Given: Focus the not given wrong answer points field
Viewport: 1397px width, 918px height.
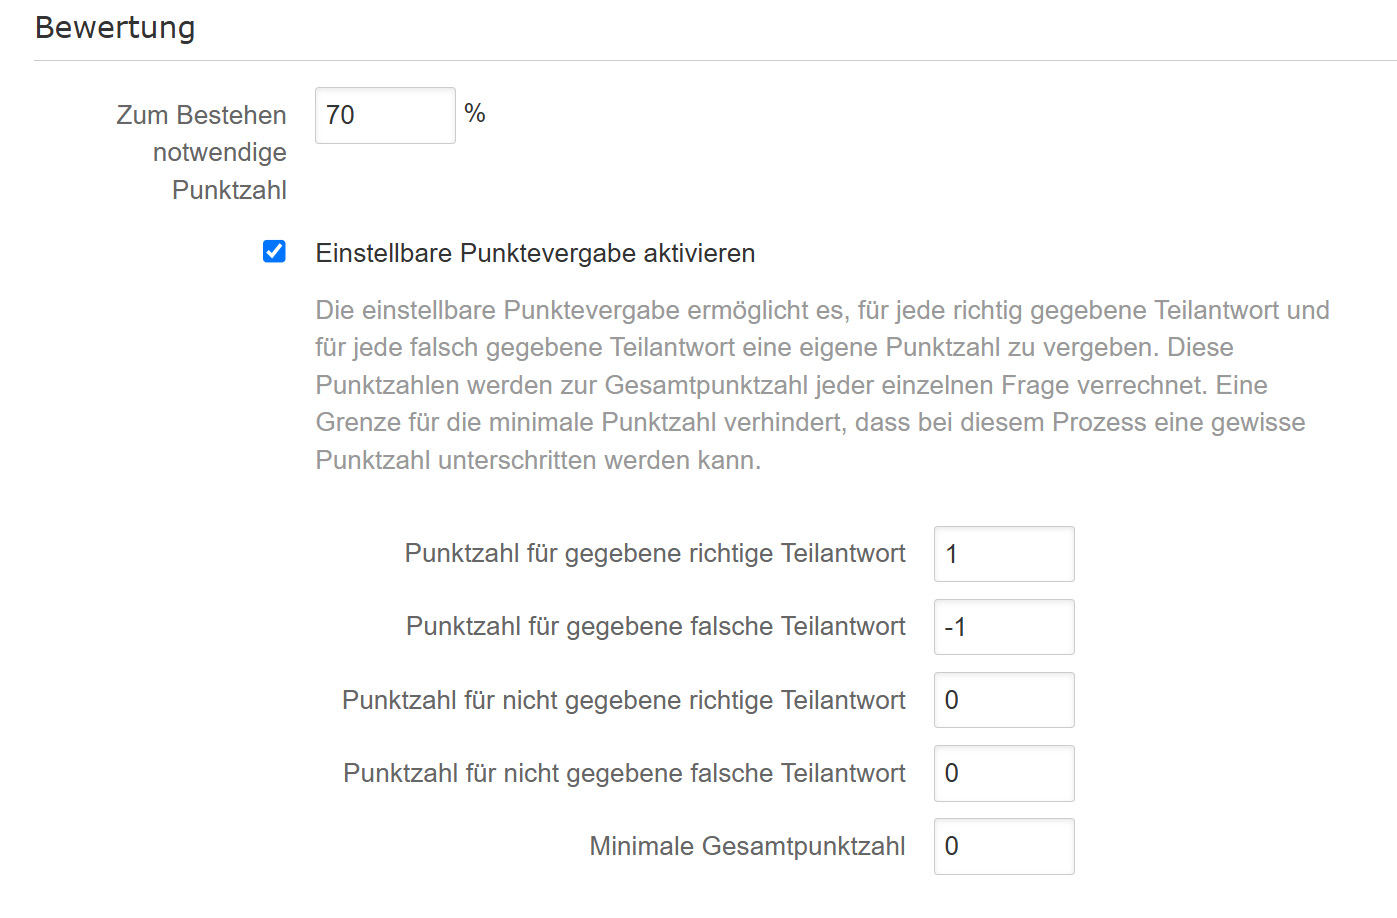Looking at the screenshot, I should (1003, 773).
